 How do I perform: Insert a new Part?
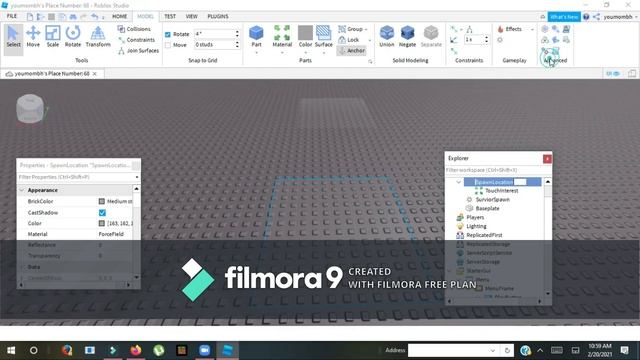(x=256, y=36)
